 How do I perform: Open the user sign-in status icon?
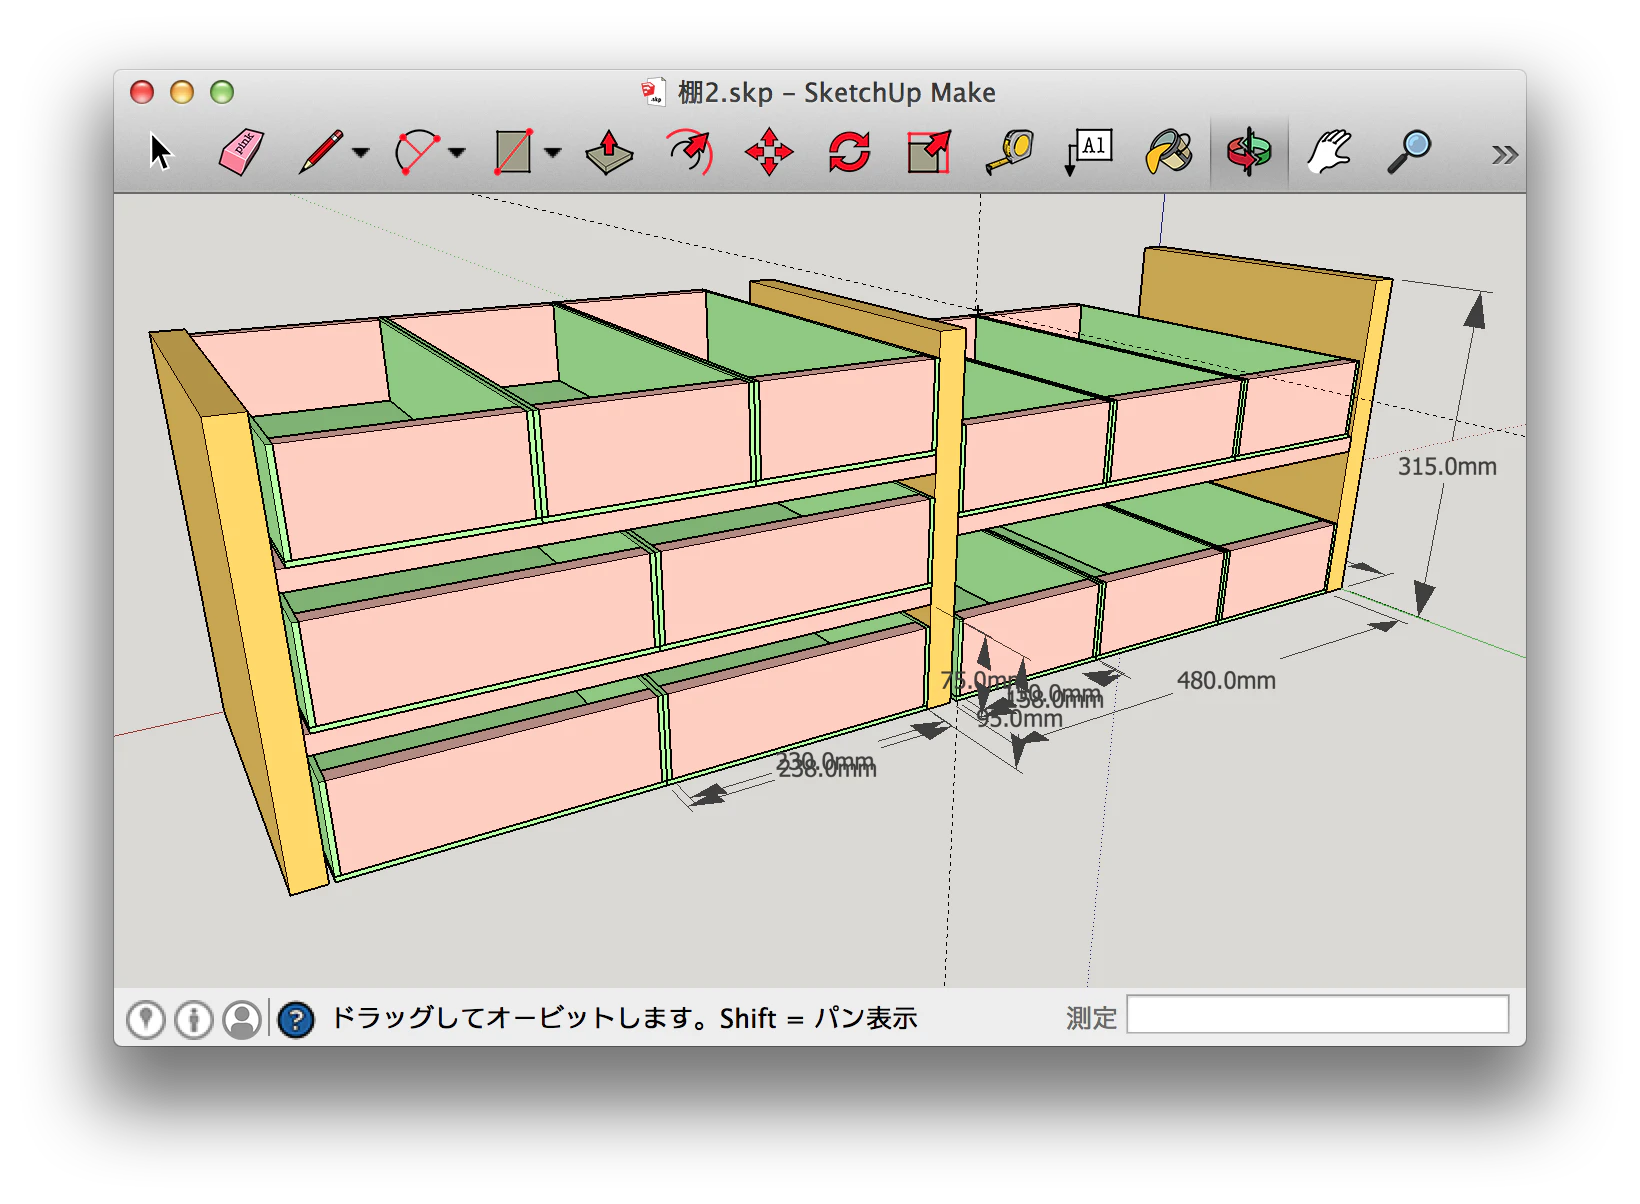click(x=242, y=1019)
